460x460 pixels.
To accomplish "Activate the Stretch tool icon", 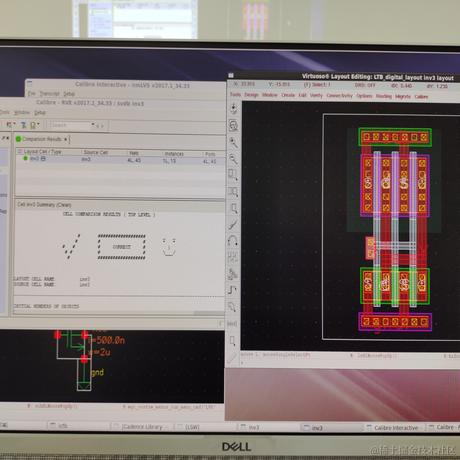I will [x=233, y=175].
